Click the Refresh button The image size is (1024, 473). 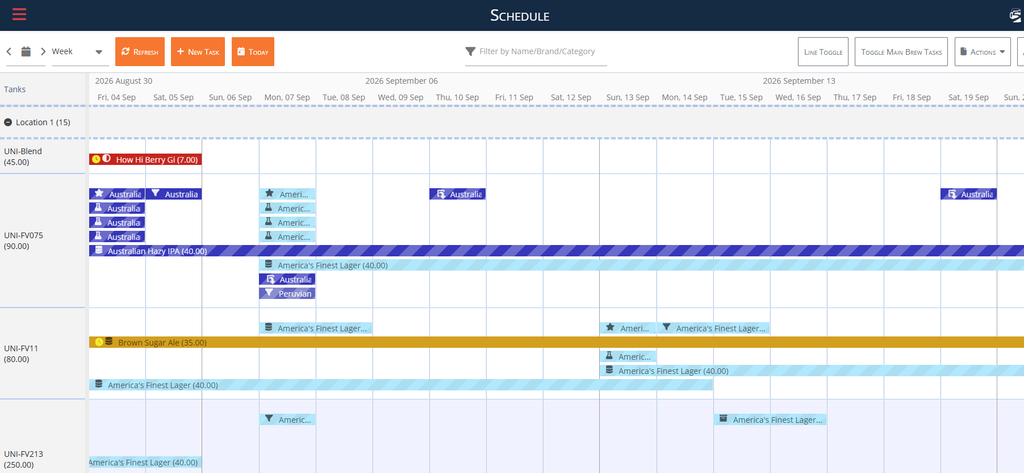140,52
